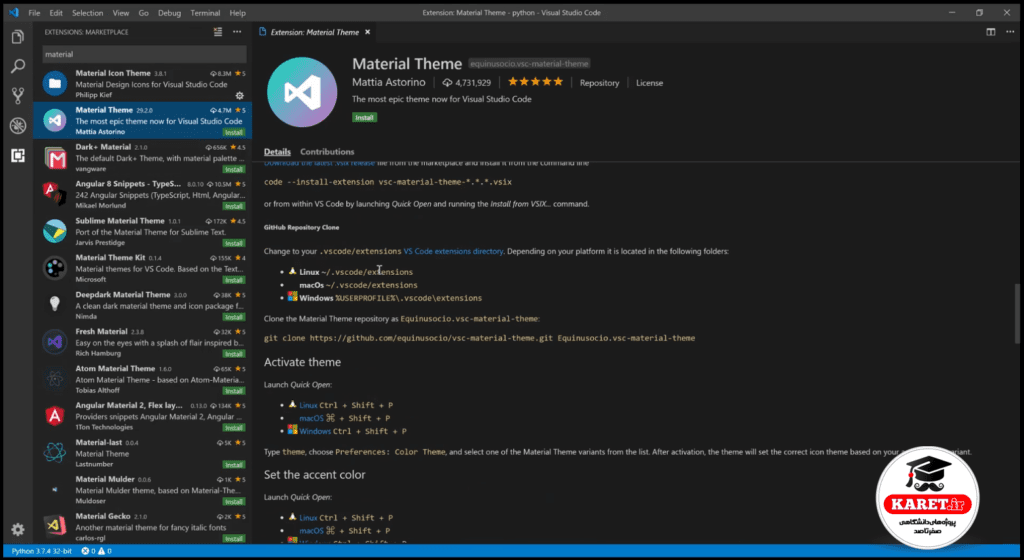The image size is (1024, 560).
Task: Click the VS Code logo icon
Action: click(x=14, y=12)
